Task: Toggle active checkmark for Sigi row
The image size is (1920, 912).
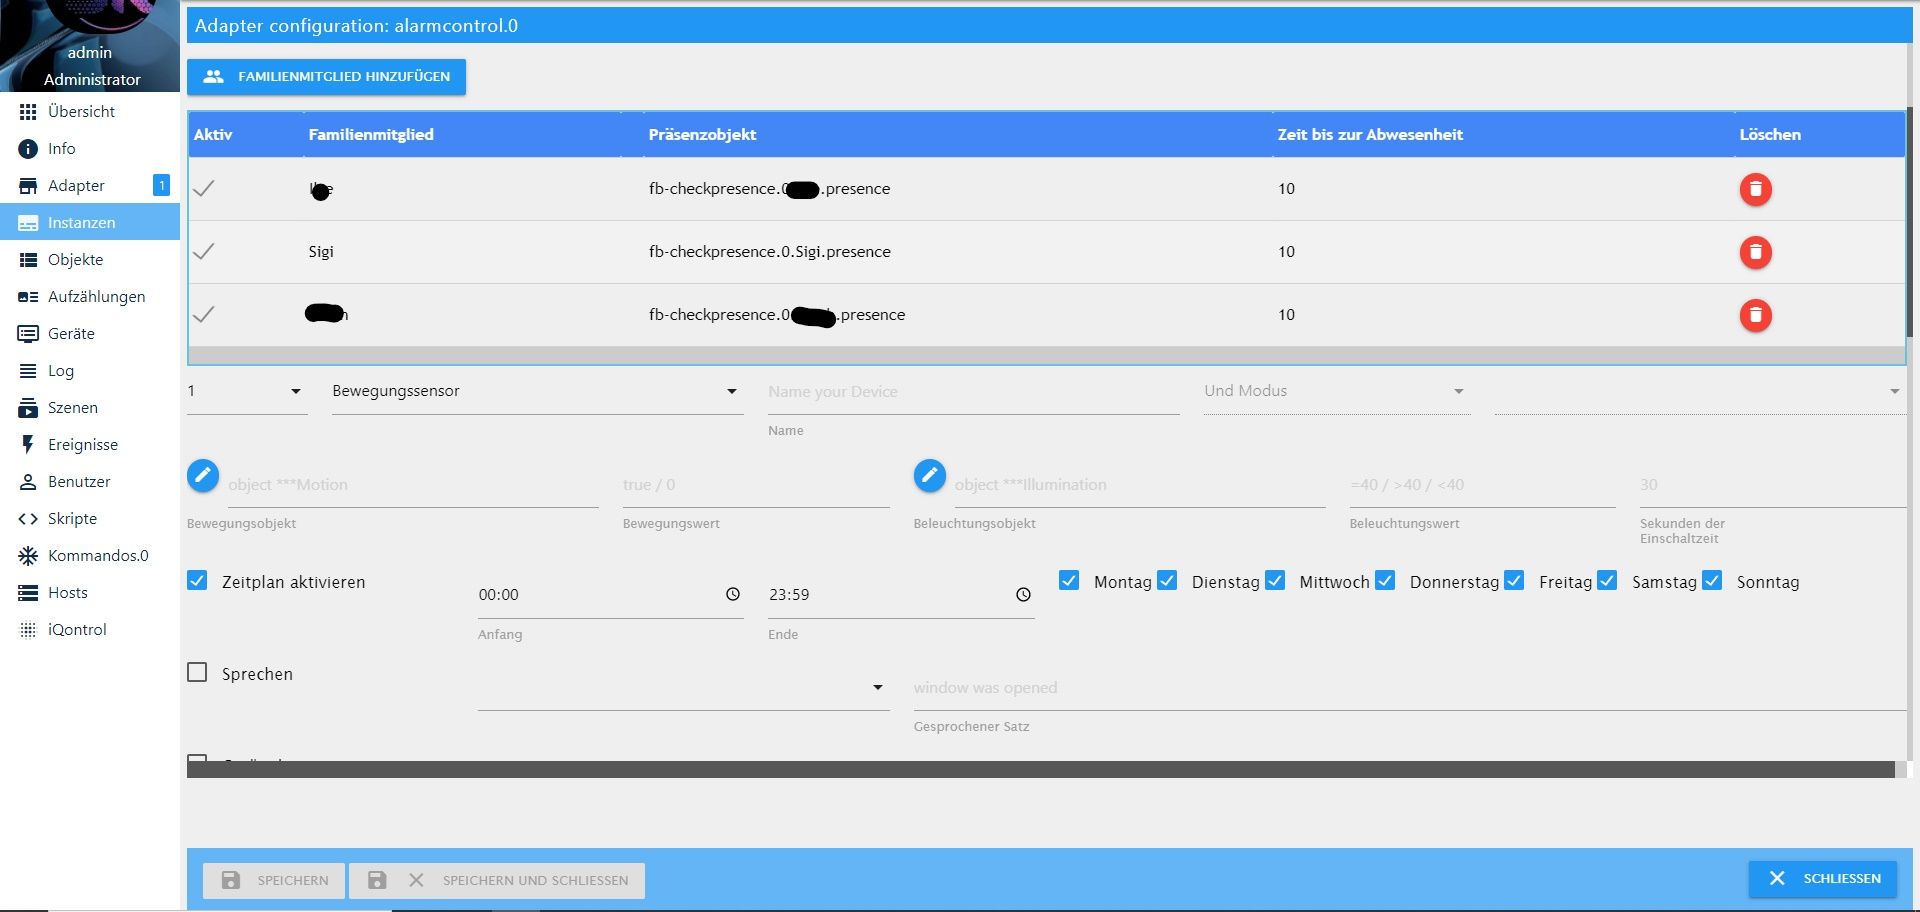Action: pos(204,251)
